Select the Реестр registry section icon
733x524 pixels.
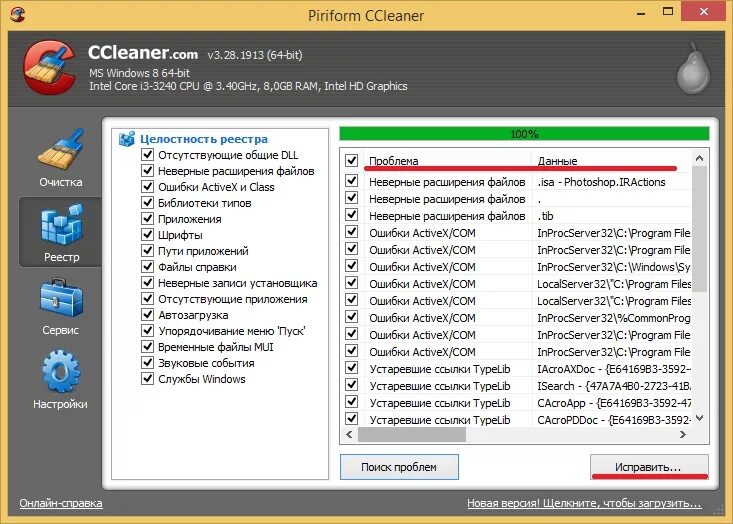tap(62, 224)
